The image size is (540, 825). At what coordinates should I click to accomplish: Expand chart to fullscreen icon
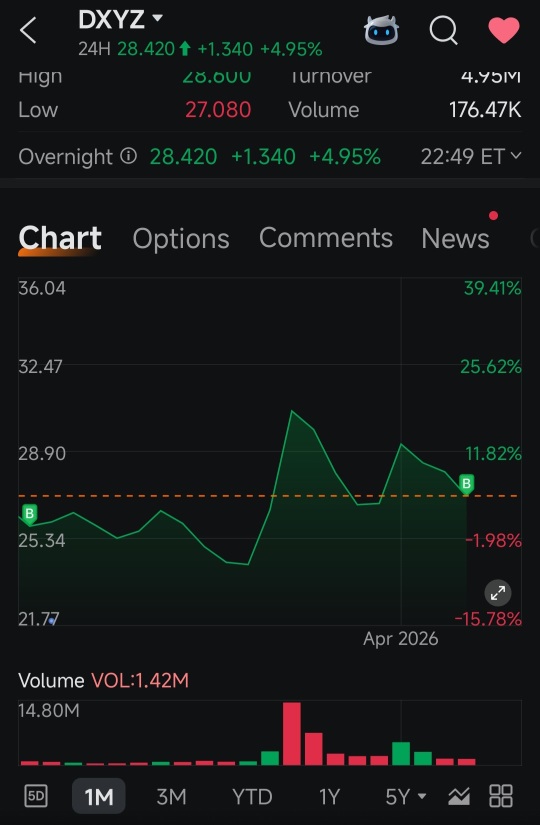[x=497, y=593]
